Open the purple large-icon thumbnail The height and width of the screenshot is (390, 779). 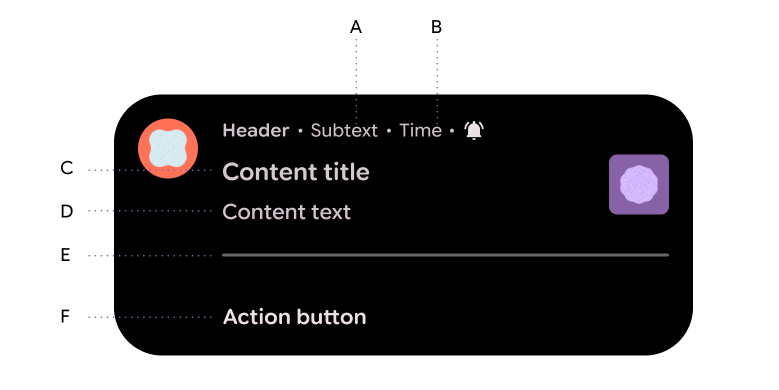coord(639,184)
